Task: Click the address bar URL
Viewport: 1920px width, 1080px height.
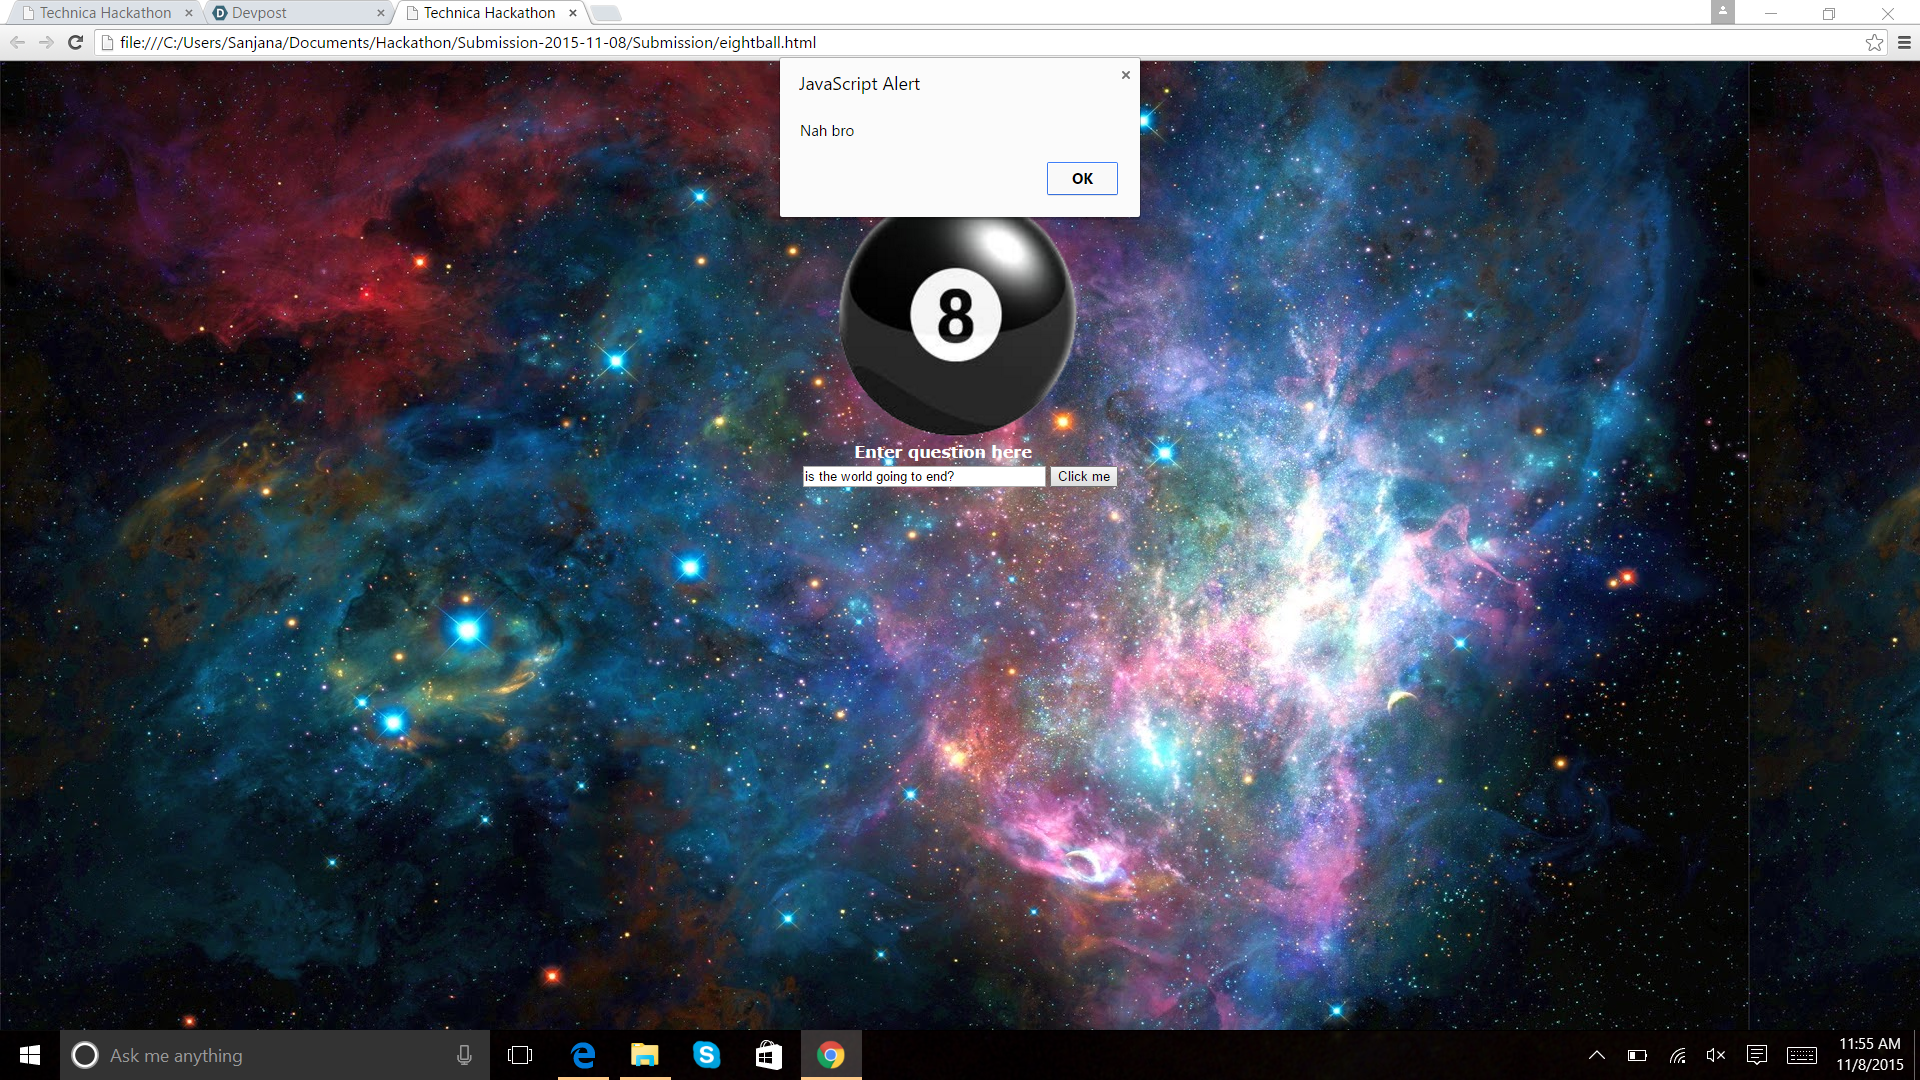Action: (x=468, y=42)
